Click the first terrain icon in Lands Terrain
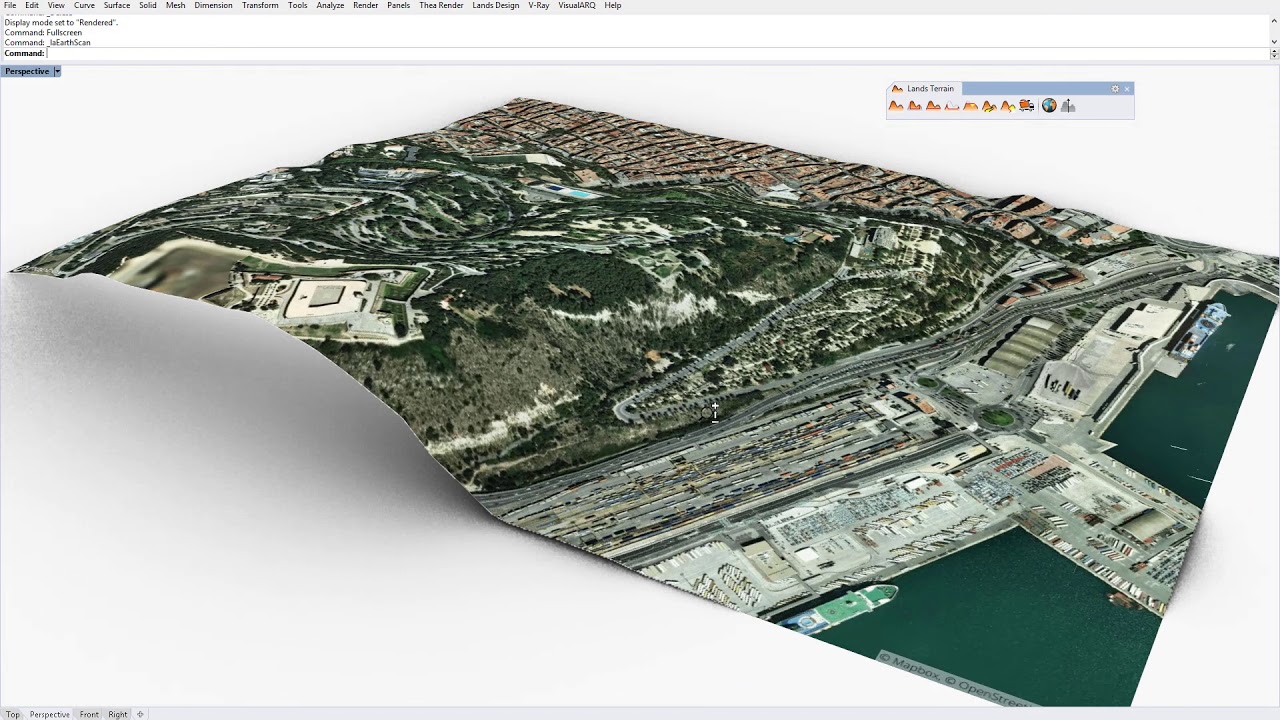 (896, 106)
